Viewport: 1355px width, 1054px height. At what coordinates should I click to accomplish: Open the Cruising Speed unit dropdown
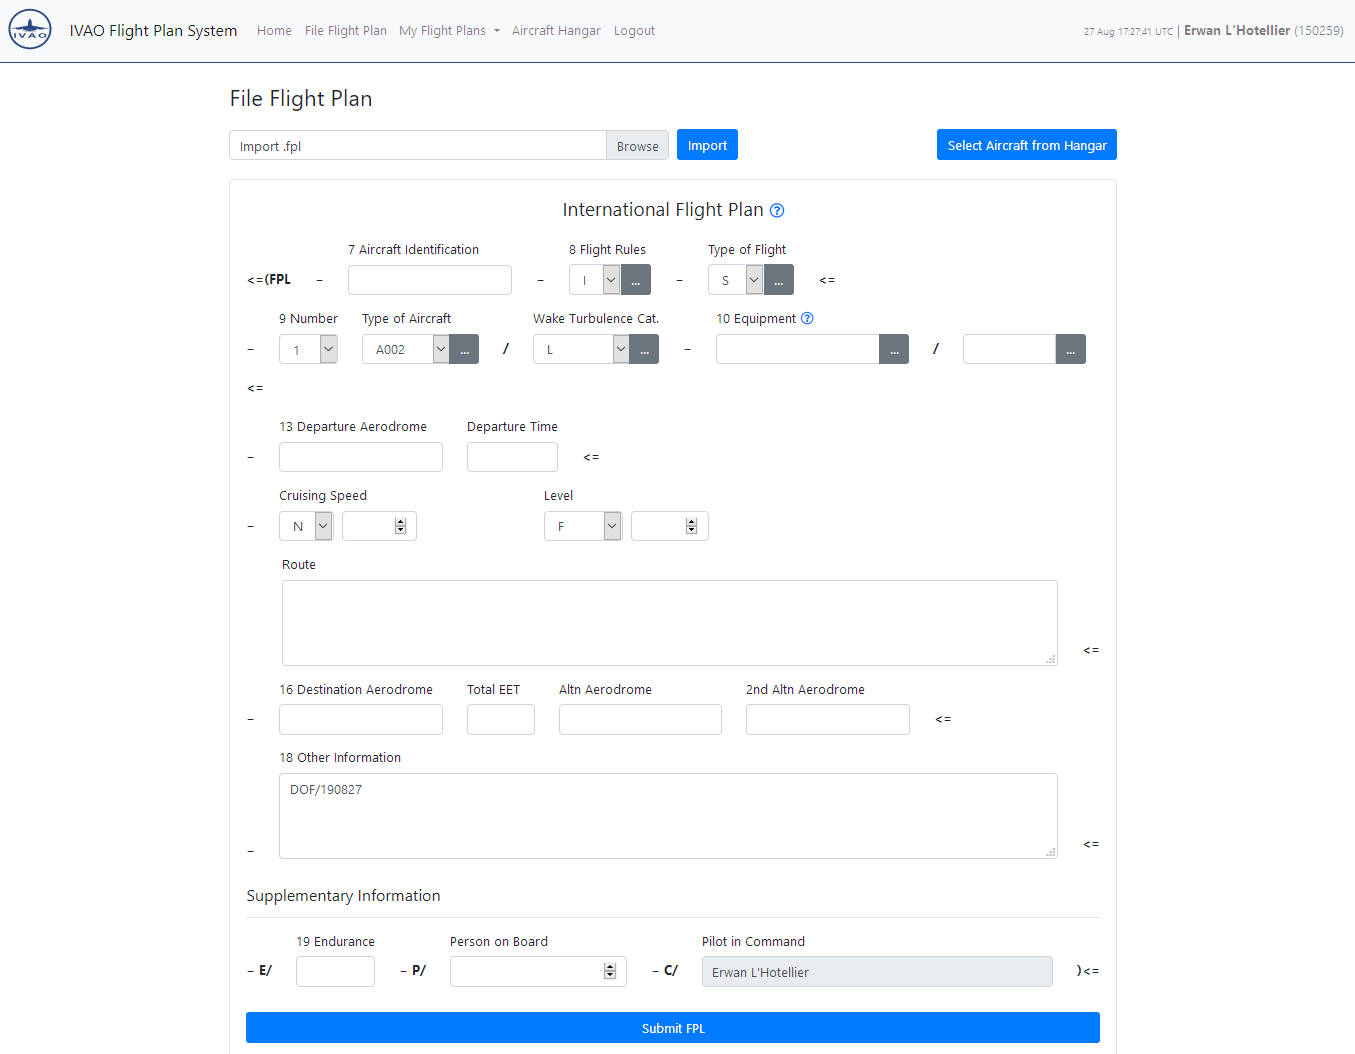coord(323,527)
